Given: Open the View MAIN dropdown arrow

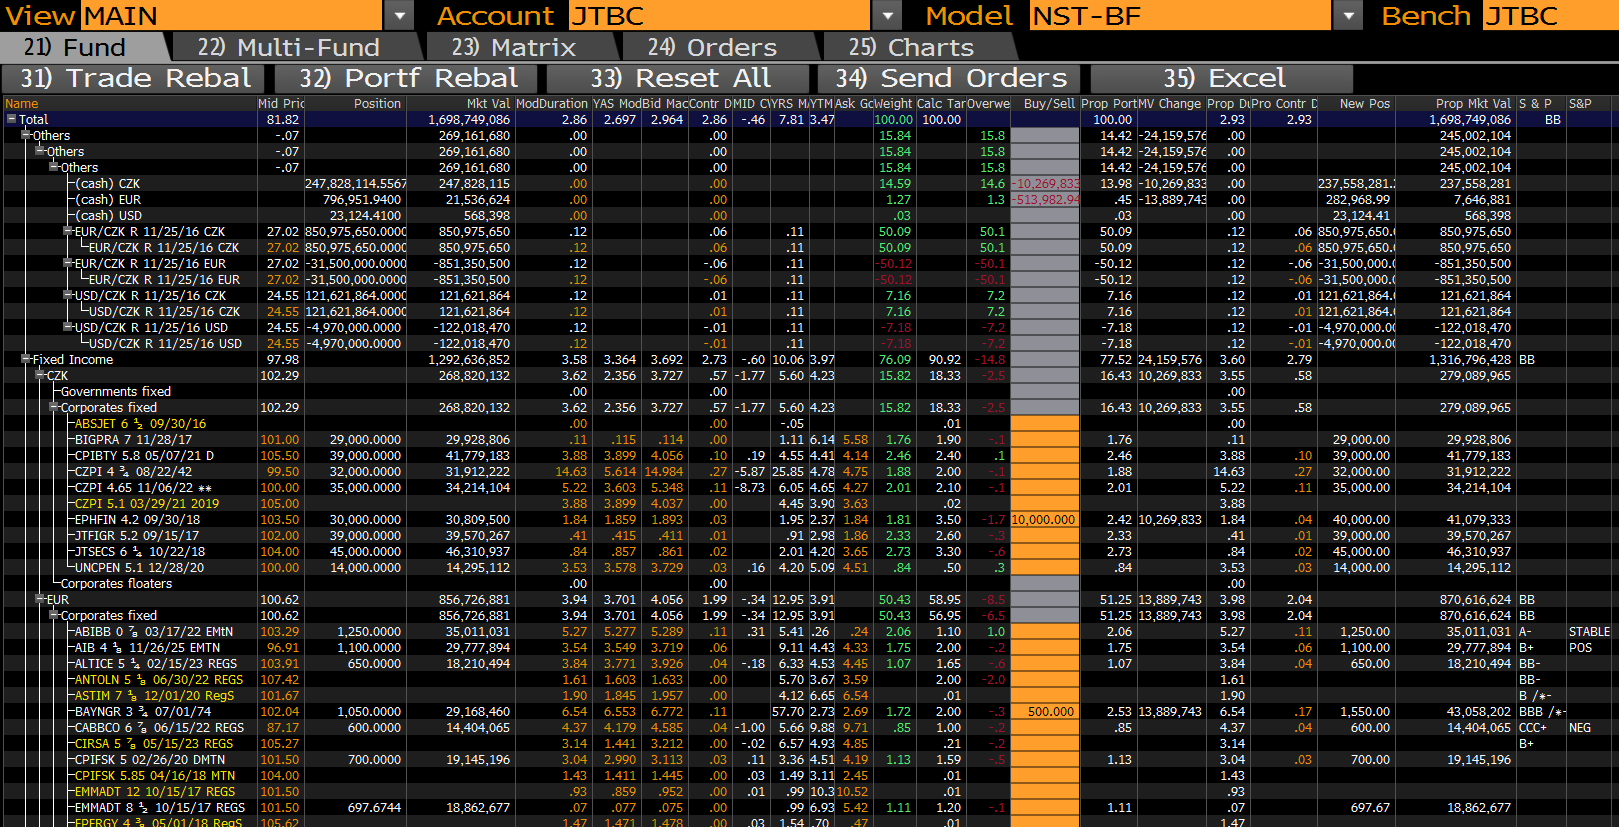Looking at the screenshot, I should [399, 15].
